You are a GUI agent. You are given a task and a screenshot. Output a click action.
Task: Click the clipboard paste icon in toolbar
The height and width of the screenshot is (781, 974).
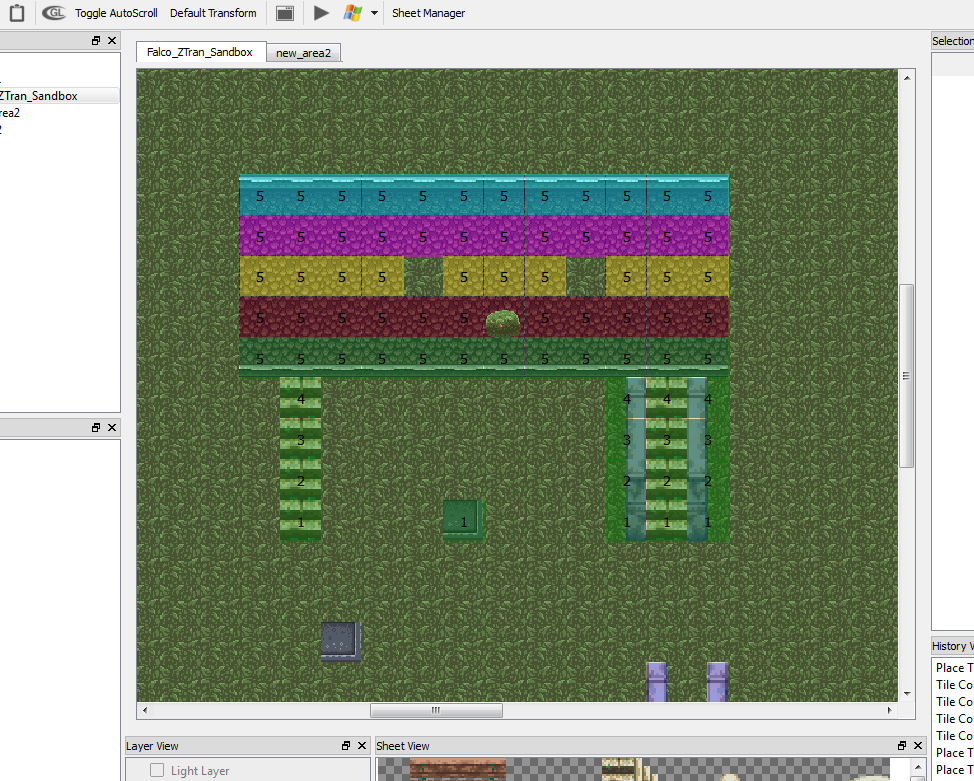tap(17, 13)
